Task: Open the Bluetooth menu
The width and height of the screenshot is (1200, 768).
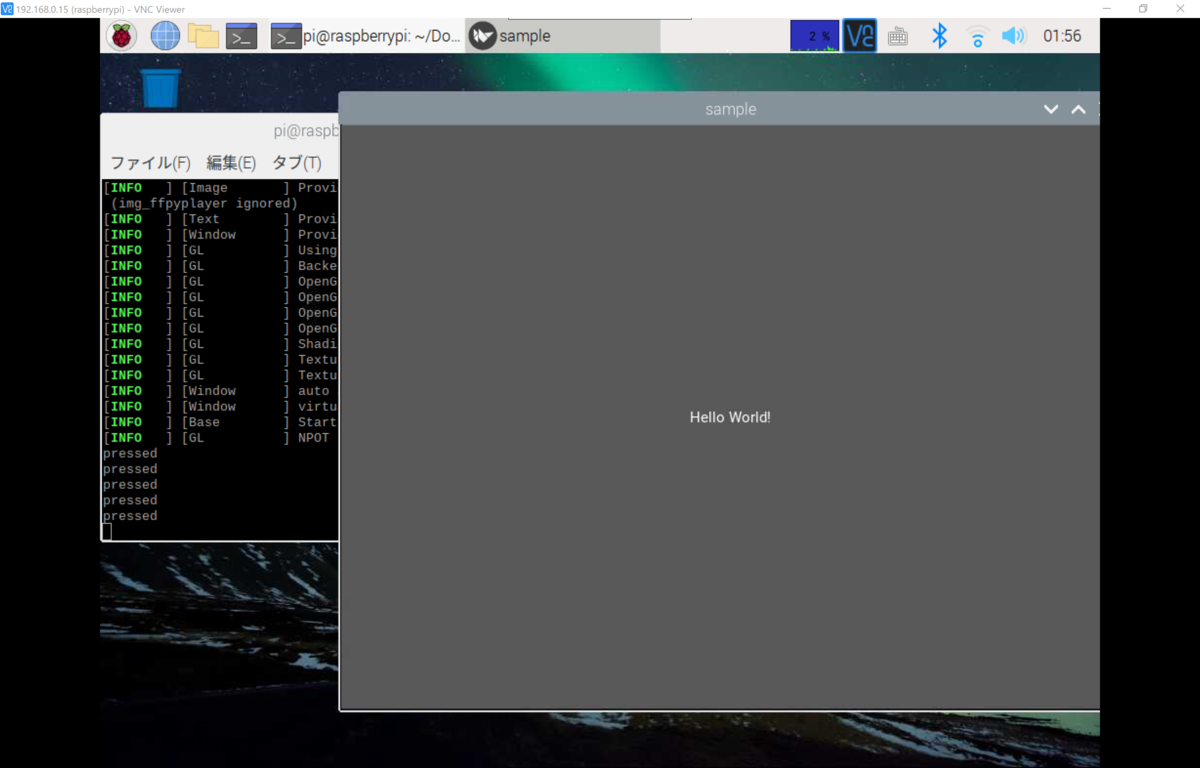Action: click(x=939, y=36)
